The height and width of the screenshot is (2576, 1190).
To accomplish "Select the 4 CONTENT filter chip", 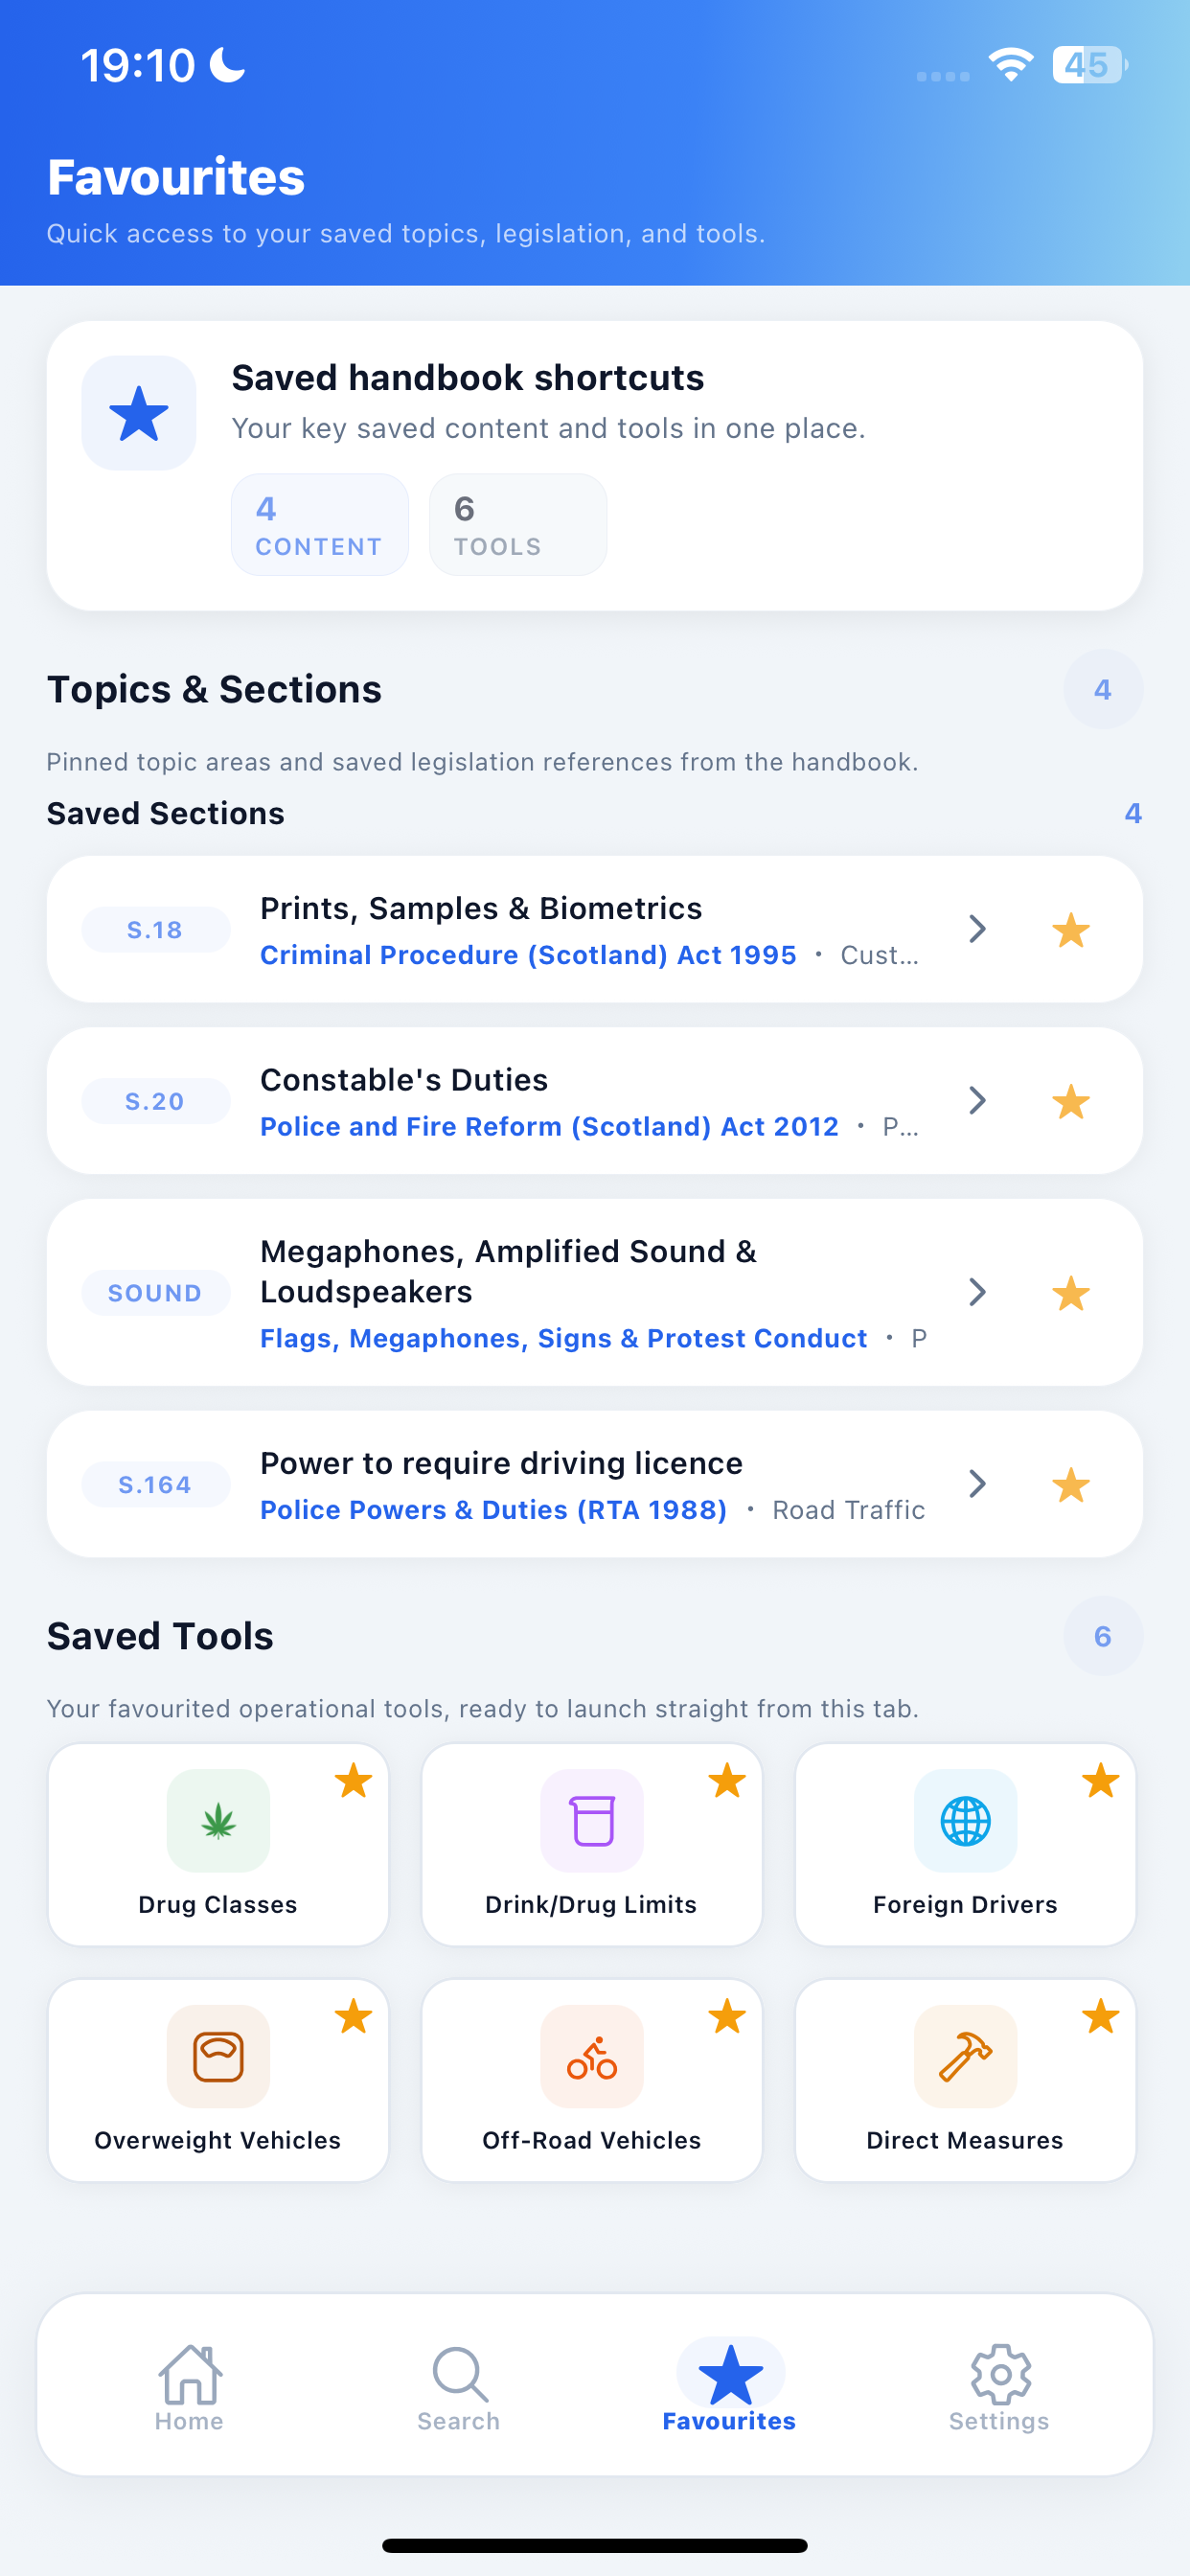I will point(320,525).
